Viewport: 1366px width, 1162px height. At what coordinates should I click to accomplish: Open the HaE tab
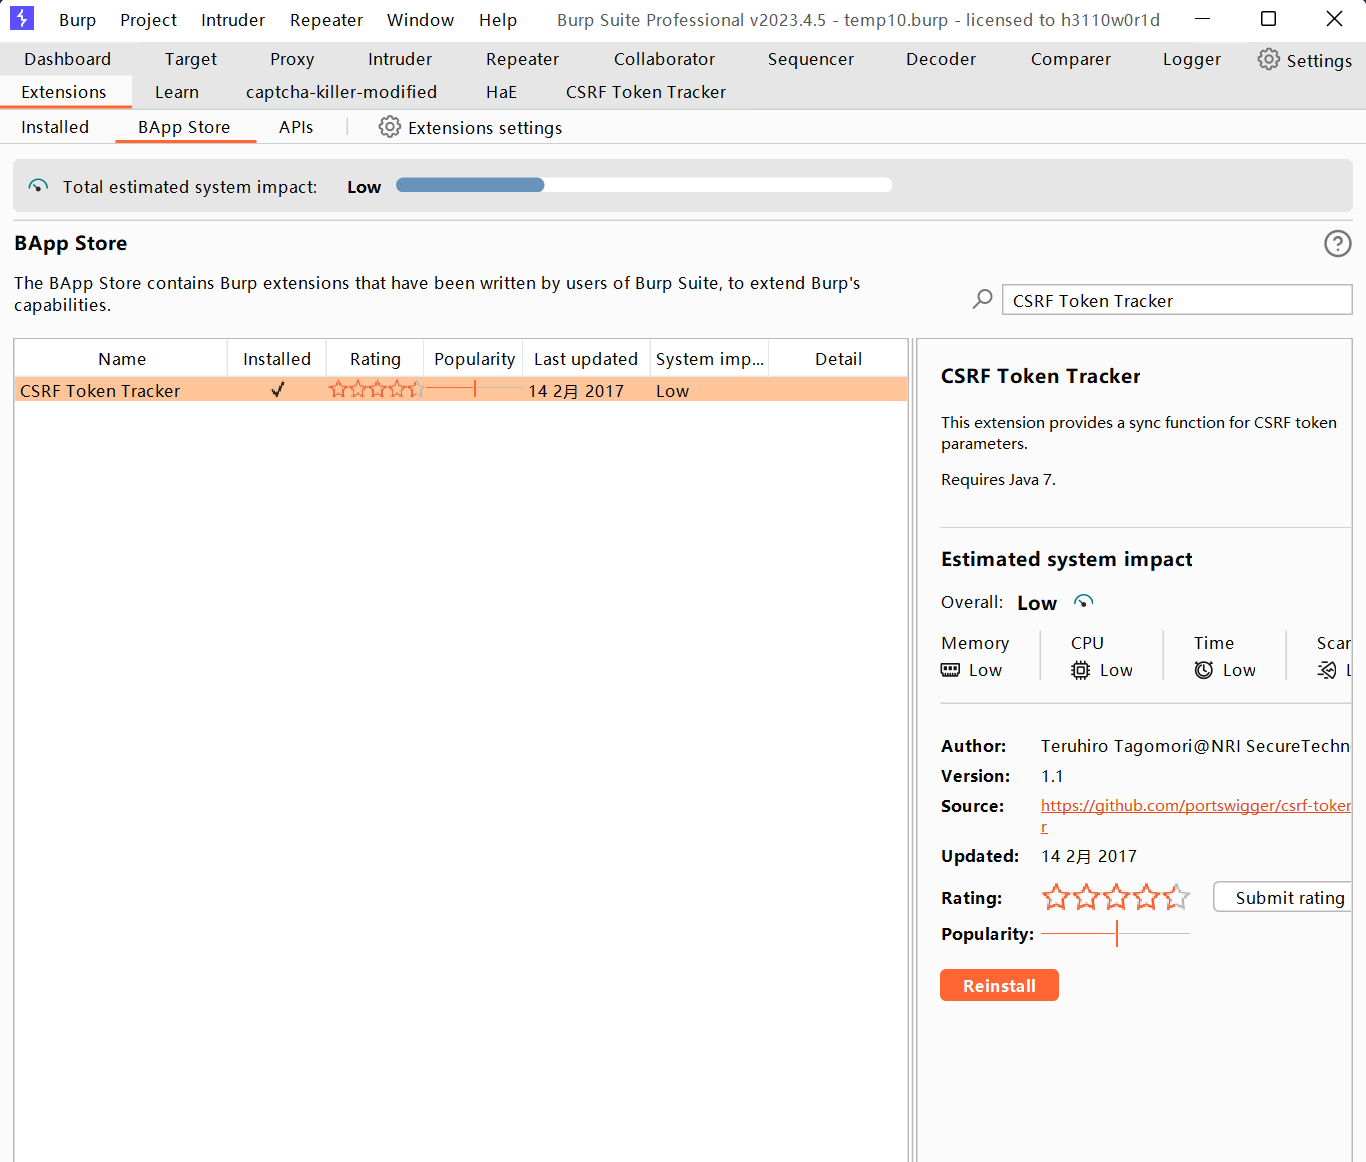pyautogui.click(x=501, y=92)
